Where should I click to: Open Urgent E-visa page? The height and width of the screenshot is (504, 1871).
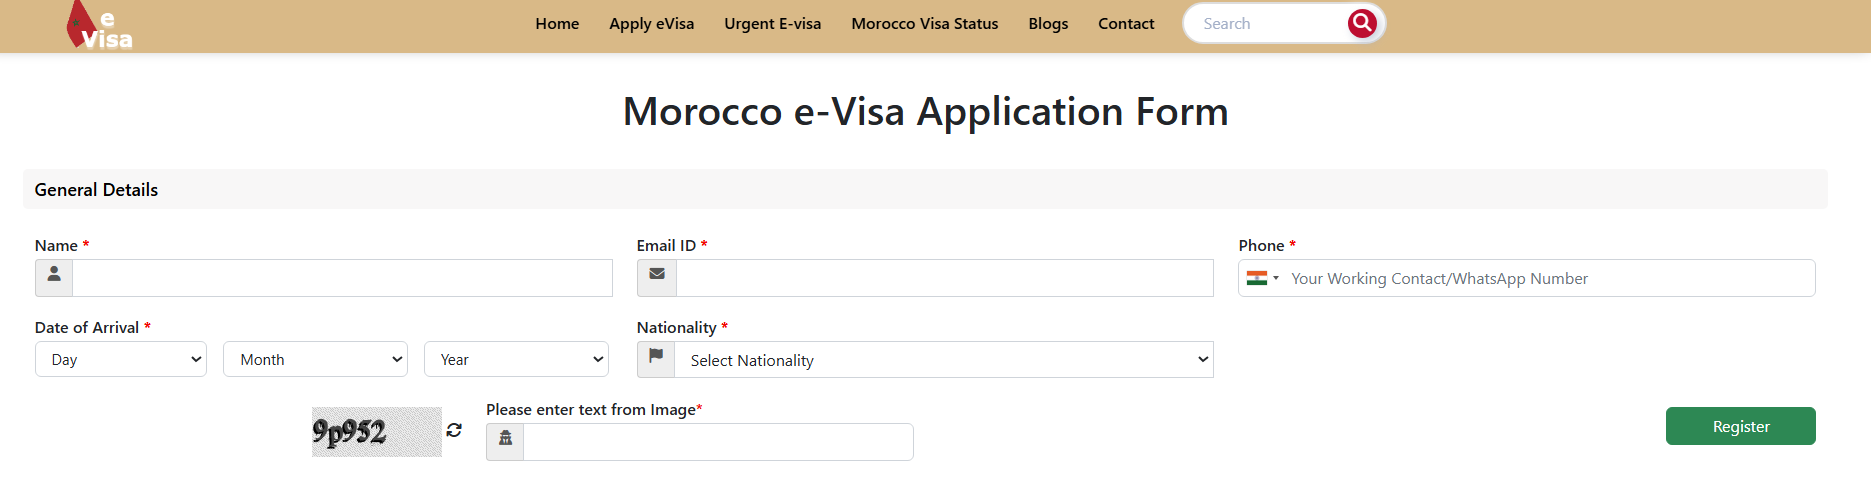[x=772, y=24]
